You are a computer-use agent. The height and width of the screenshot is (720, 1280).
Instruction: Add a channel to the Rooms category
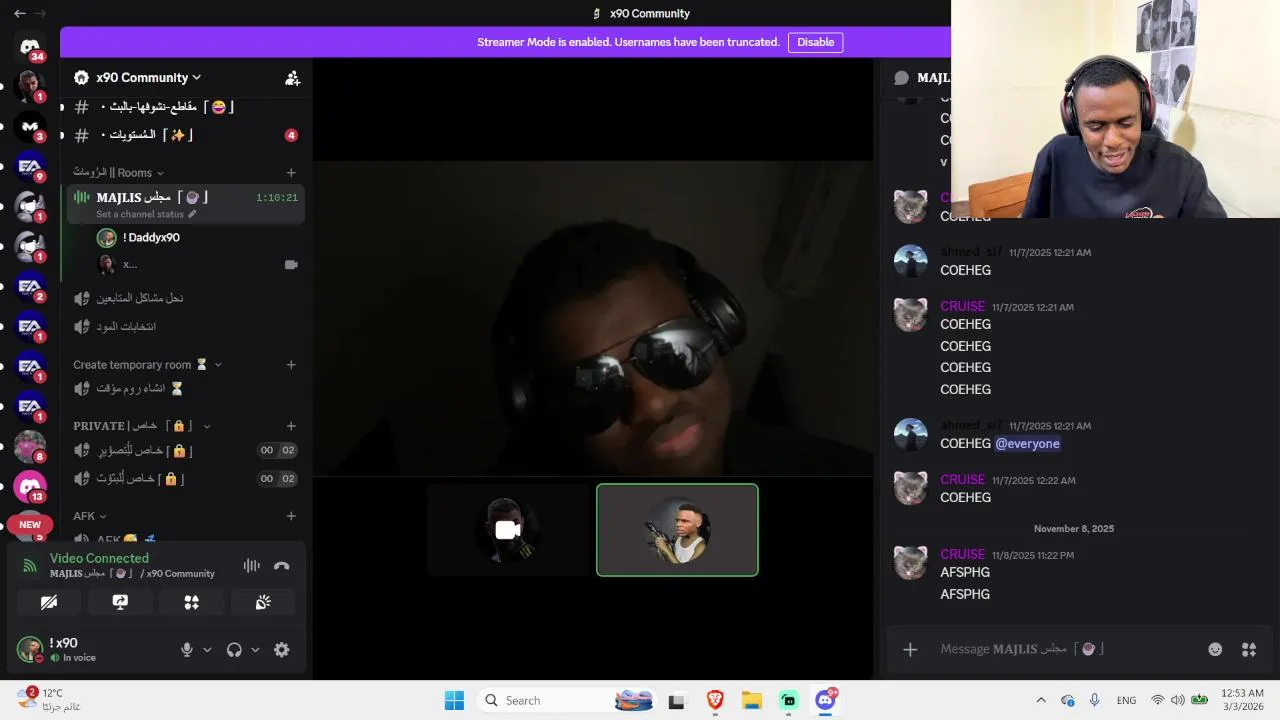(x=291, y=173)
